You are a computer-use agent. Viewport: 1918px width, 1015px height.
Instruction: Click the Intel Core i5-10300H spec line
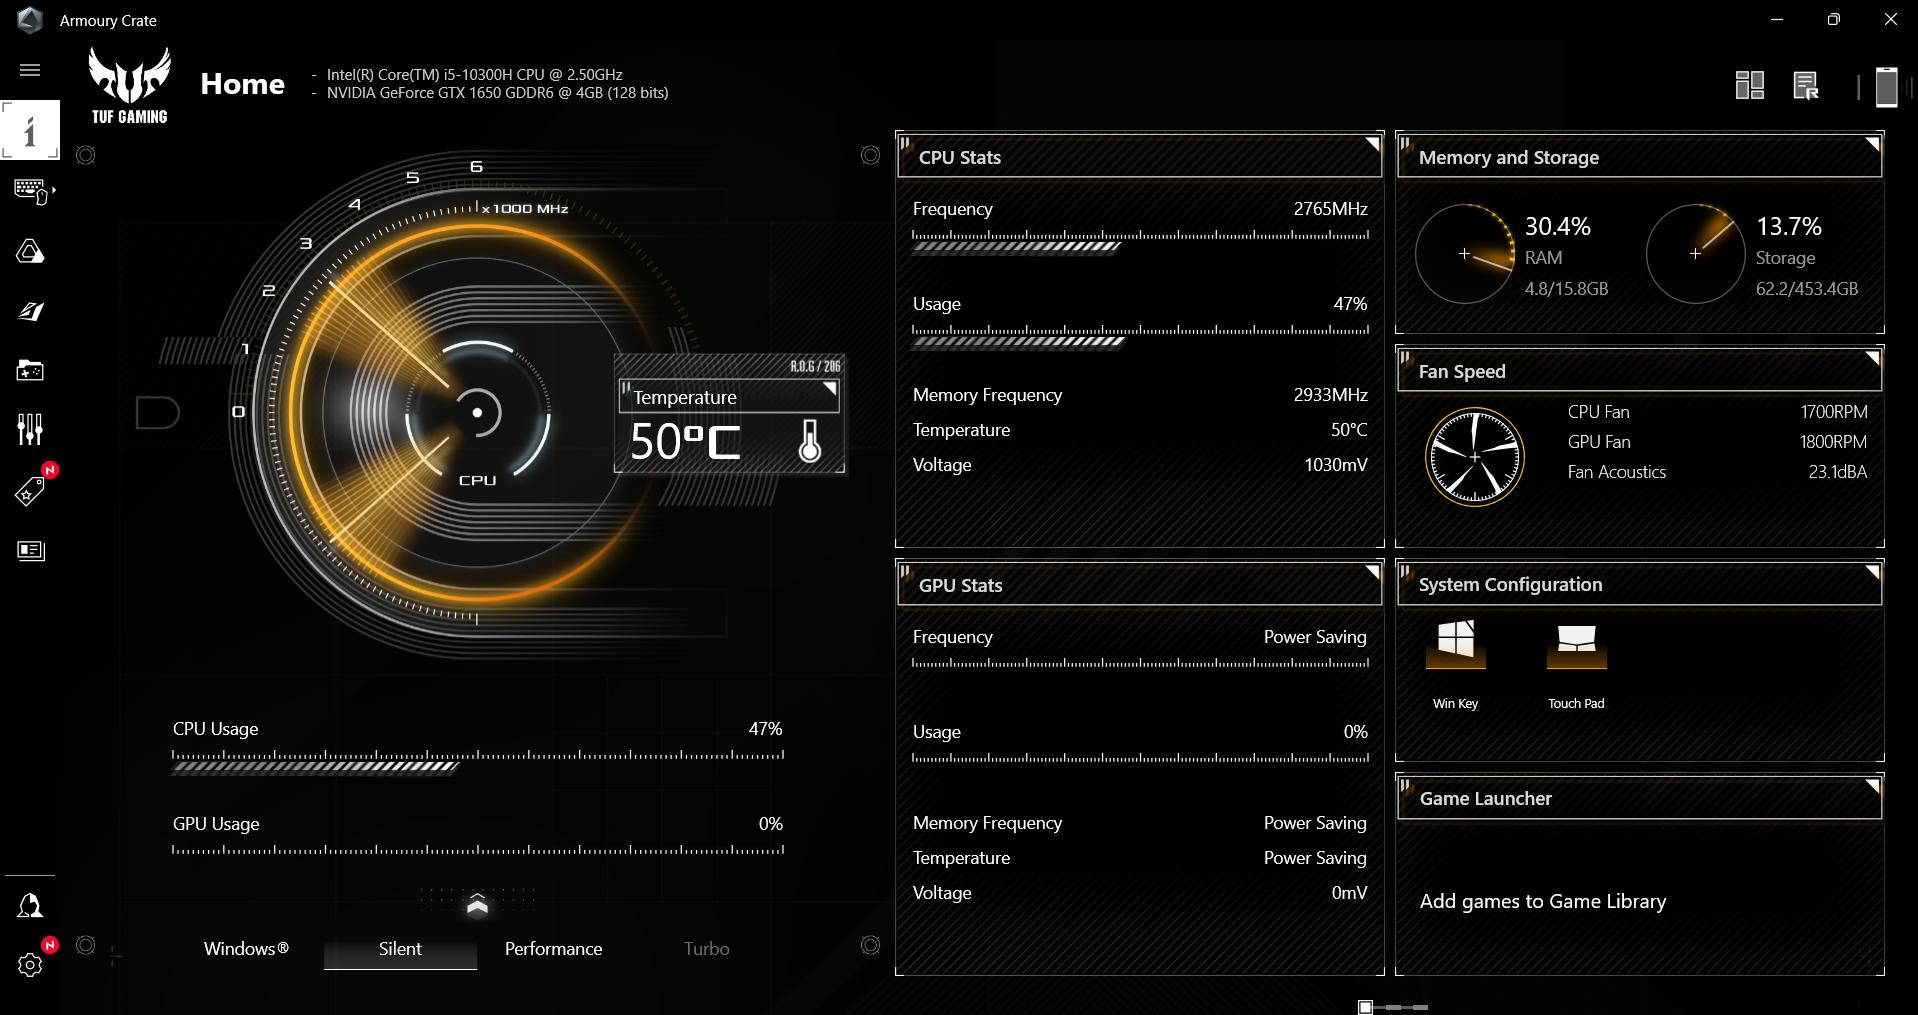pyautogui.click(x=474, y=75)
